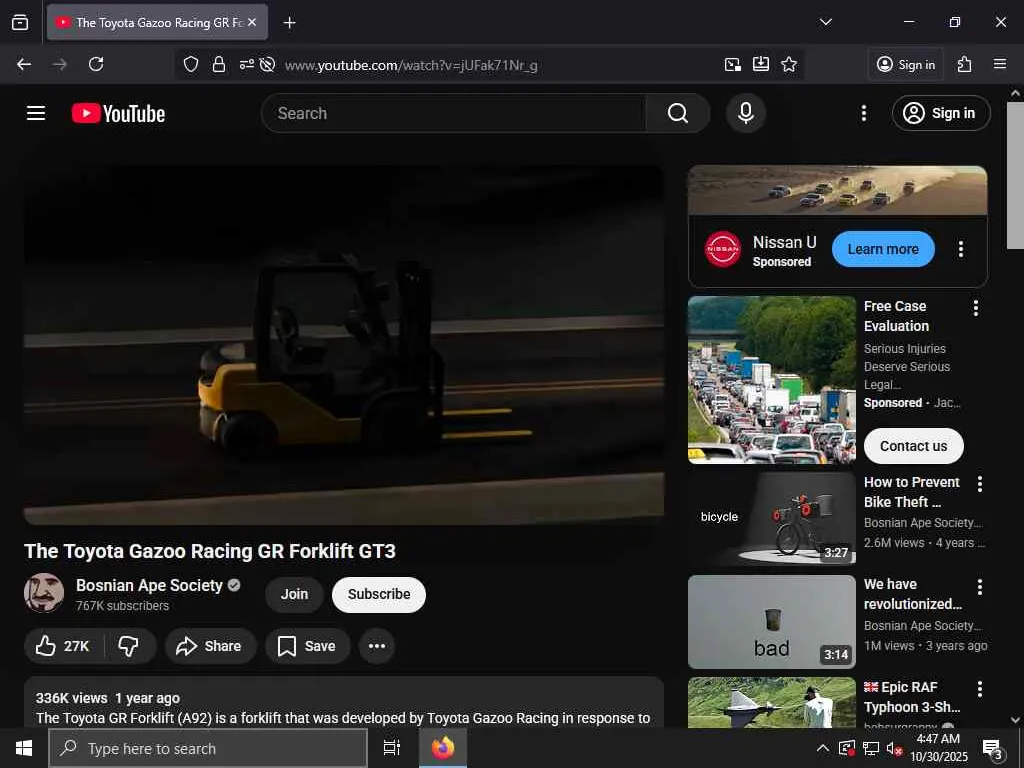
Task: Click the YouTube logo
Action: coord(118,113)
